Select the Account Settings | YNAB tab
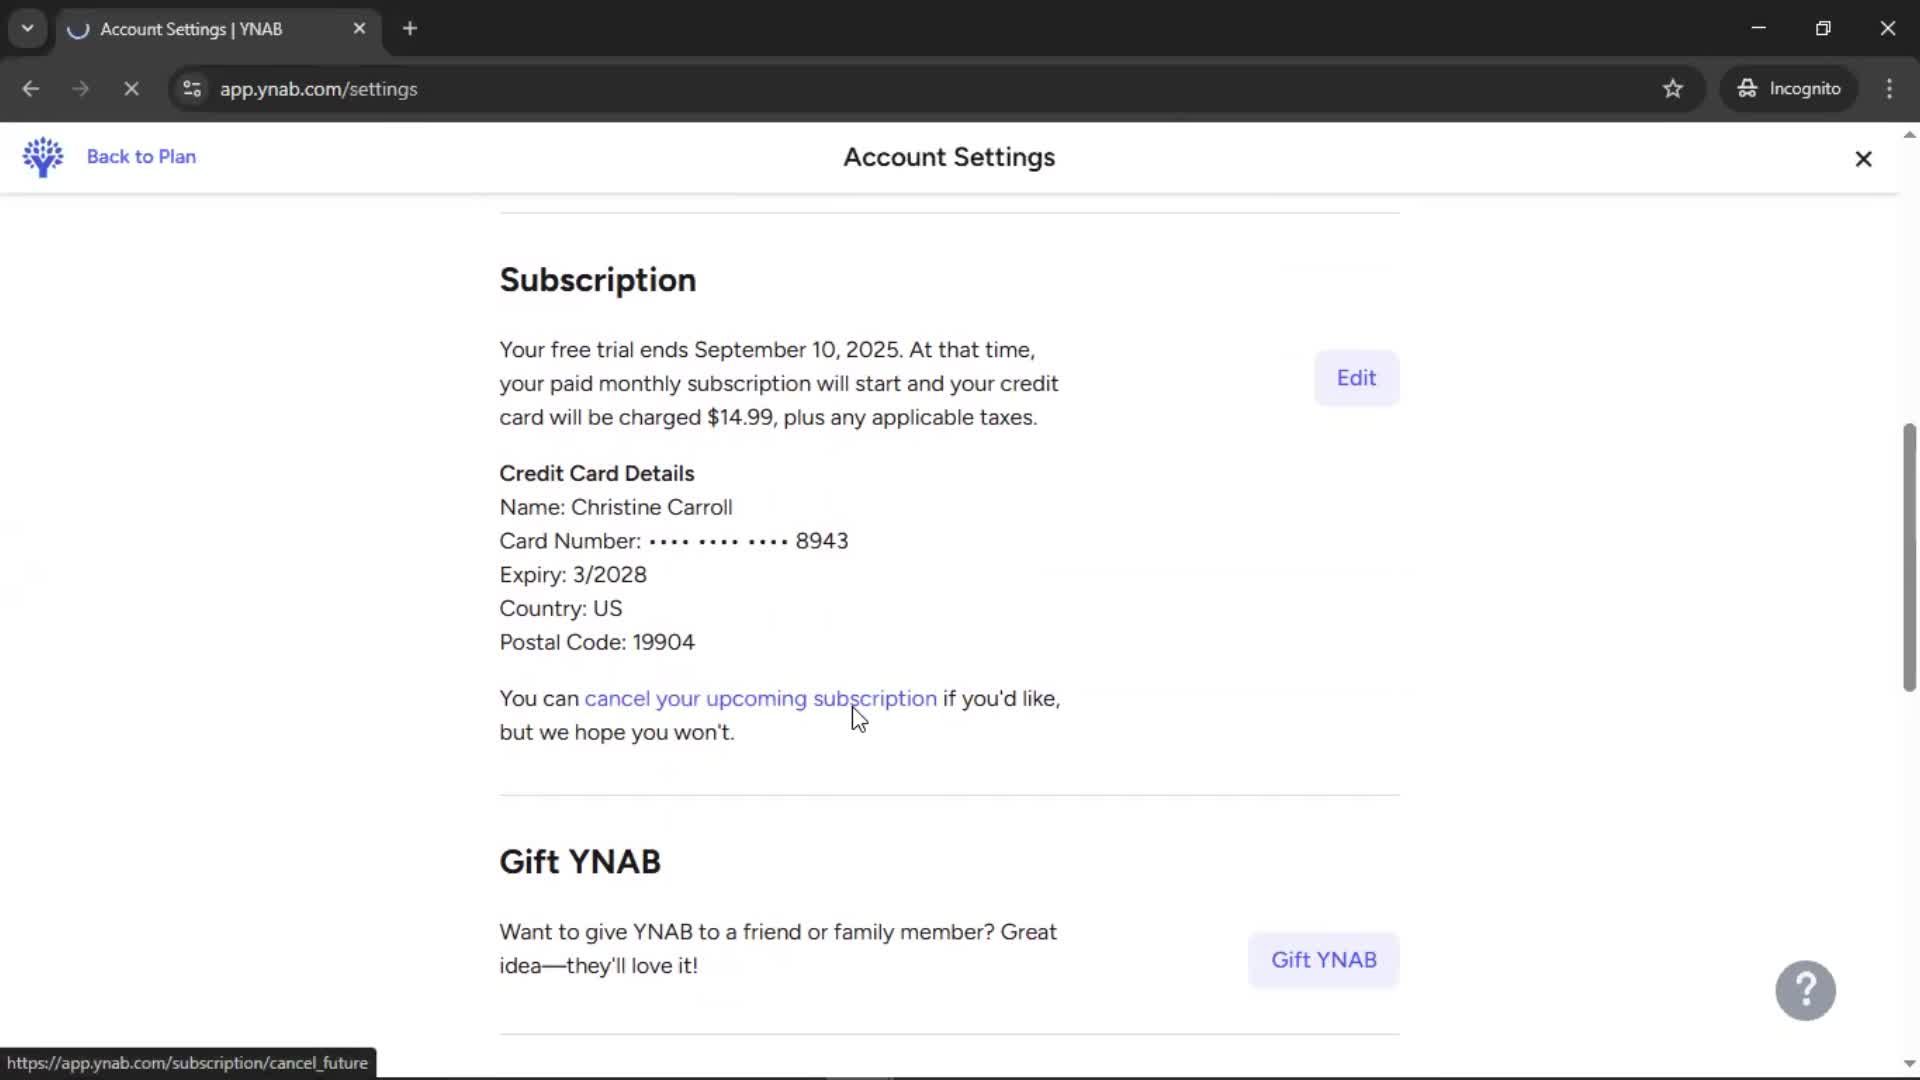 218,29
